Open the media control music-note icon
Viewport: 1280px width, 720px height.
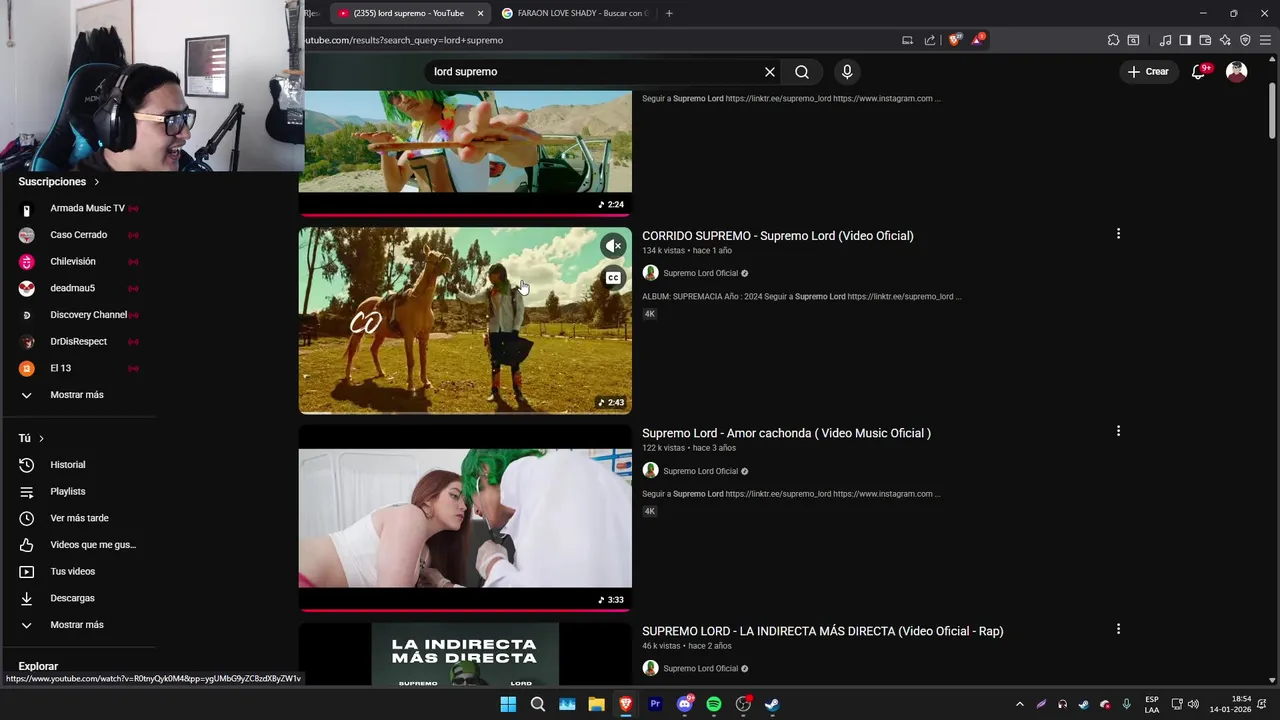1165,40
